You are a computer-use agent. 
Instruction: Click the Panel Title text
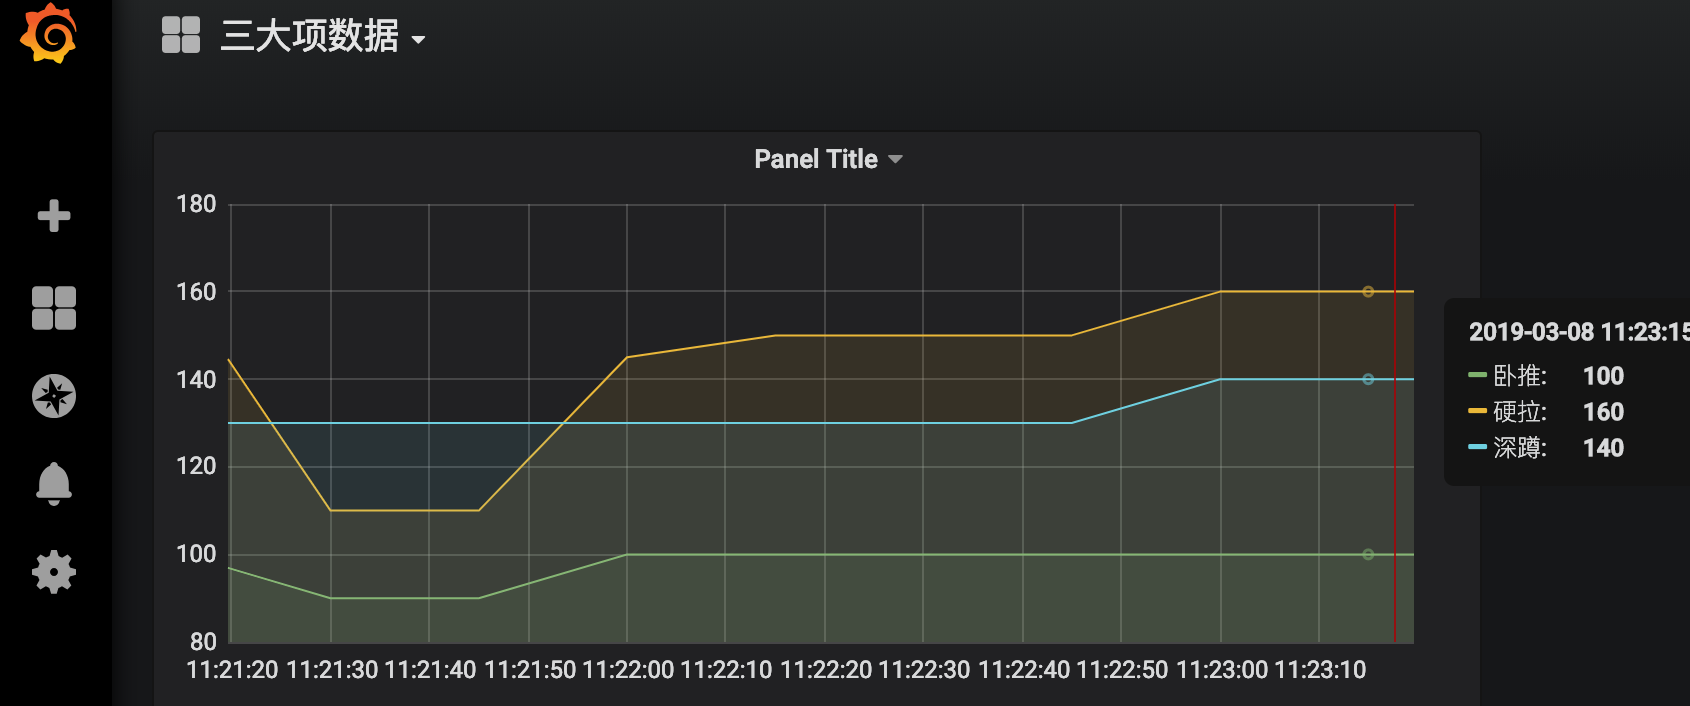click(815, 160)
